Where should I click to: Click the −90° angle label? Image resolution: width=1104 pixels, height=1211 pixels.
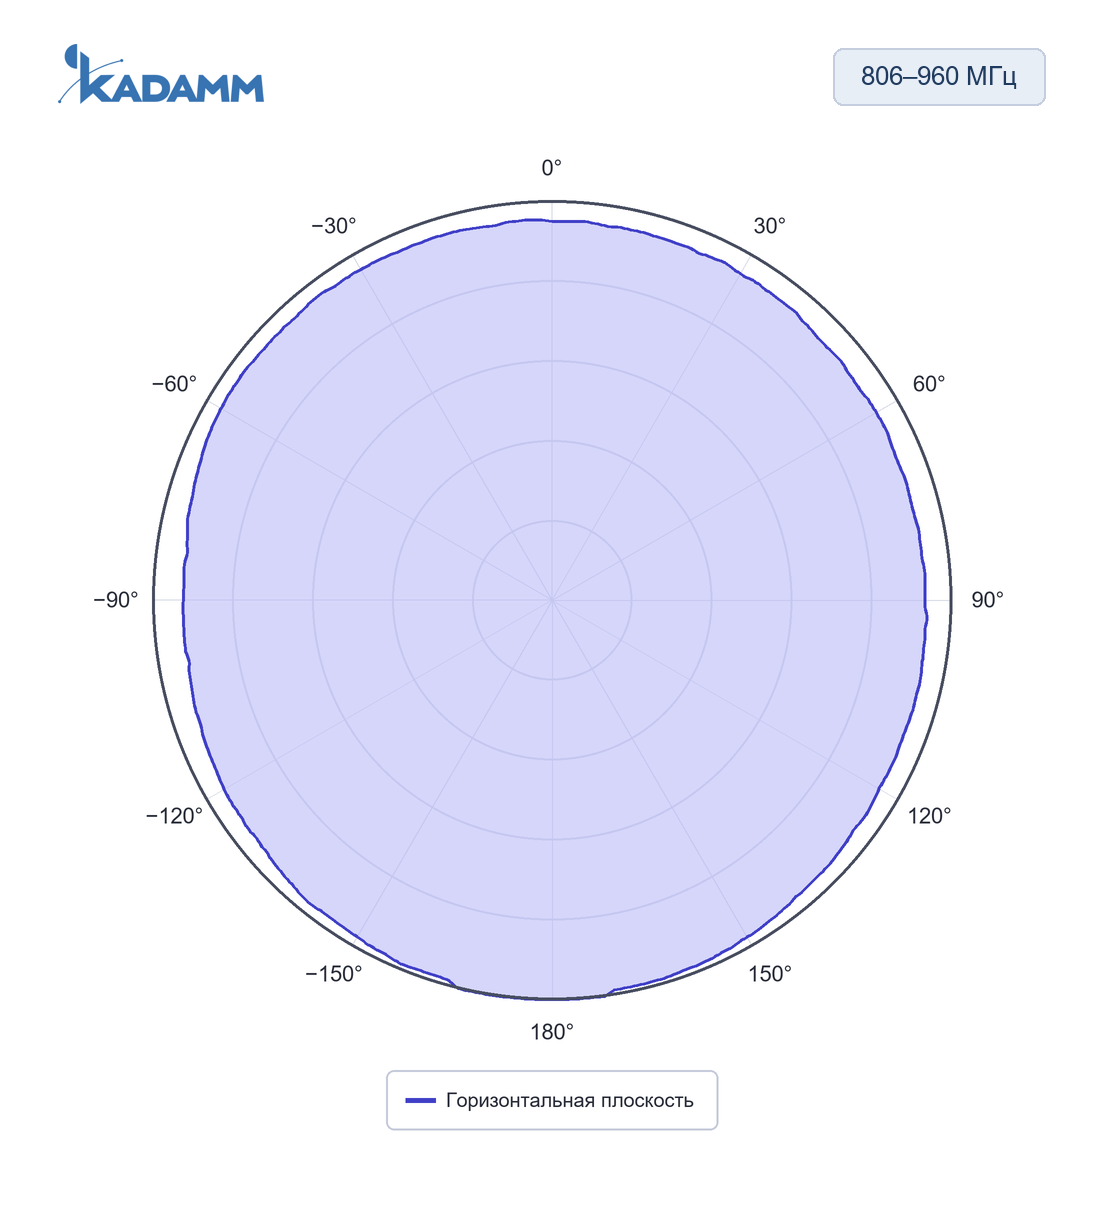pyautogui.click(x=116, y=600)
